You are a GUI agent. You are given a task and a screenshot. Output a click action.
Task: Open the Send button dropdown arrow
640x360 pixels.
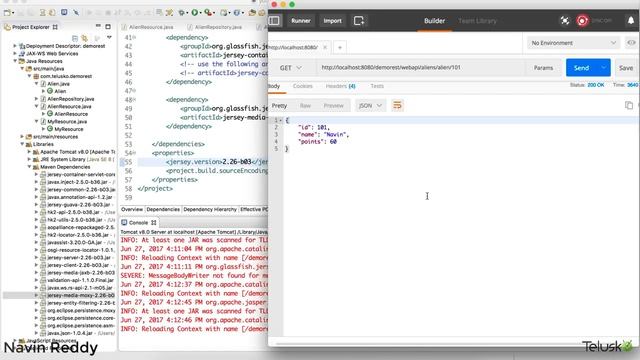(603, 67)
